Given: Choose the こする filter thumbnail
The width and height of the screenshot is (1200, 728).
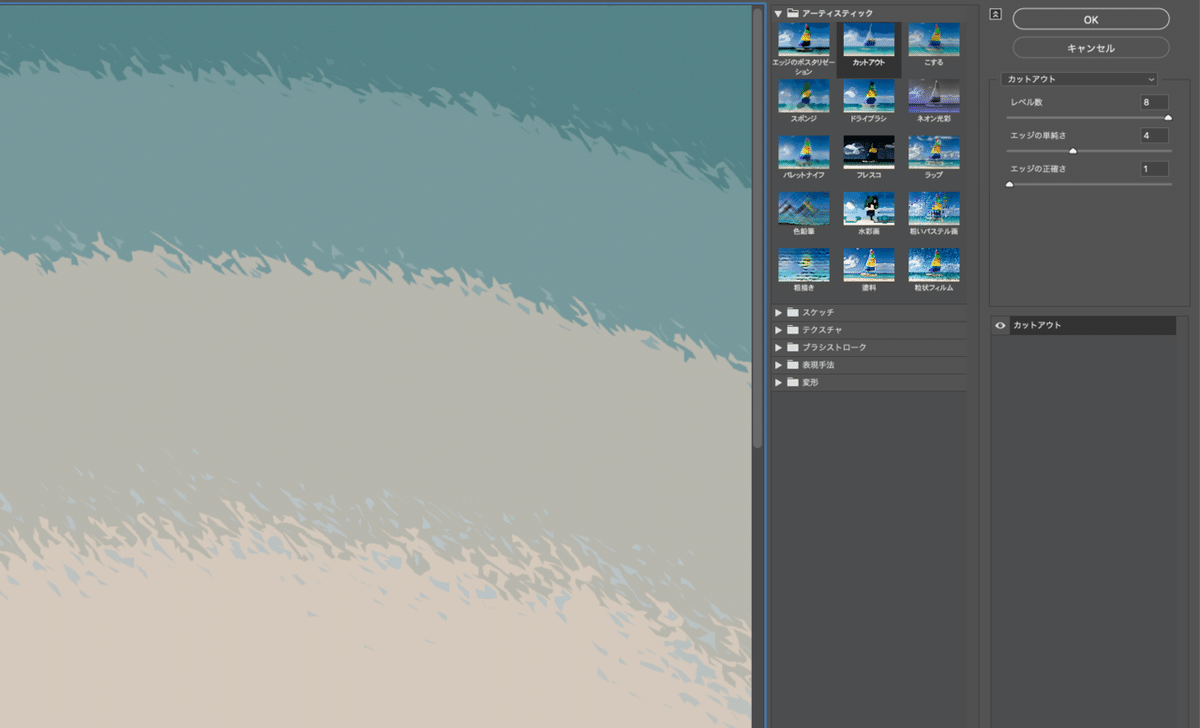Looking at the screenshot, I should tap(934, 39).
